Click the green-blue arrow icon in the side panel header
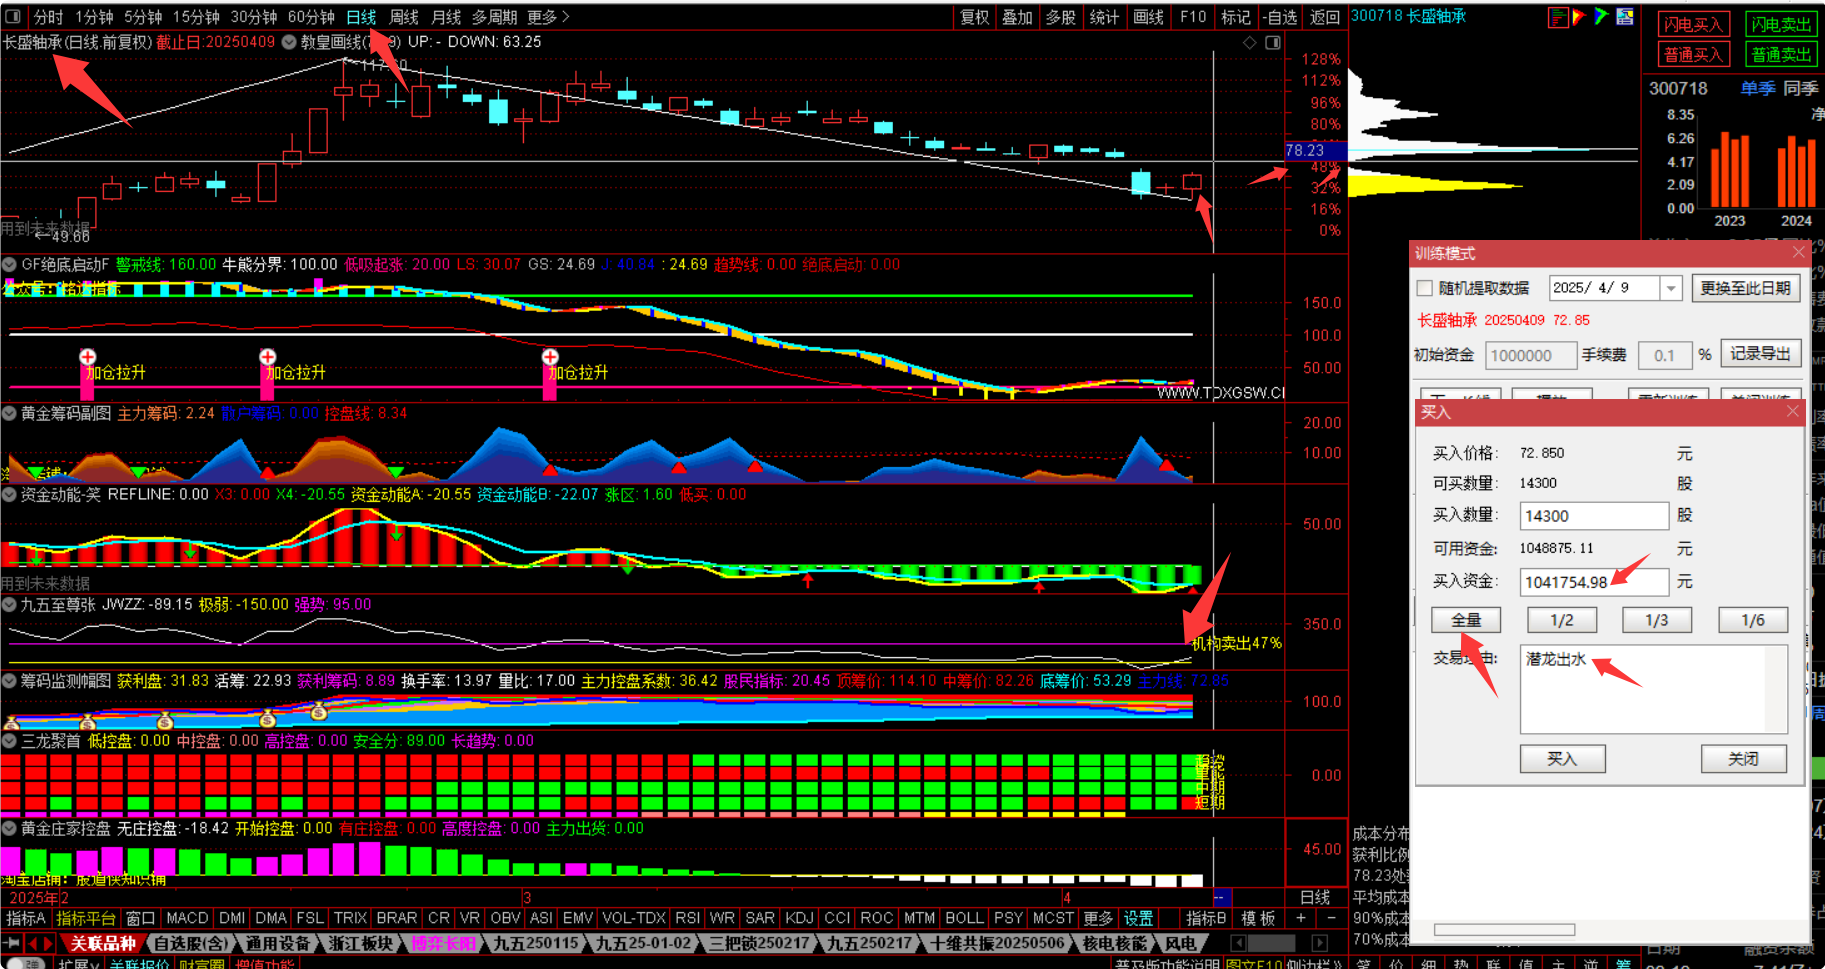1825x969 pixels. [x=1601, y=16]
